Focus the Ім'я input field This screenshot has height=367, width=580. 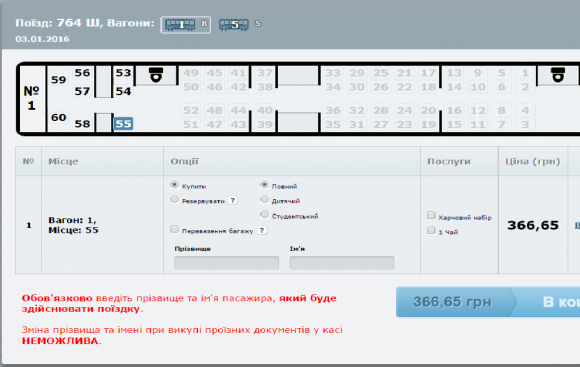(342, 263)
